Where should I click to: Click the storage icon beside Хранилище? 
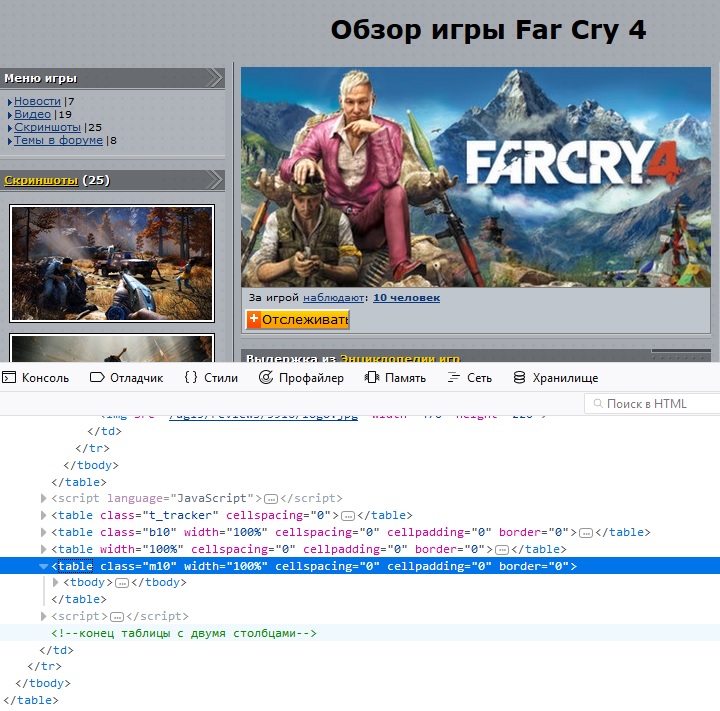[x=519, y=378]
